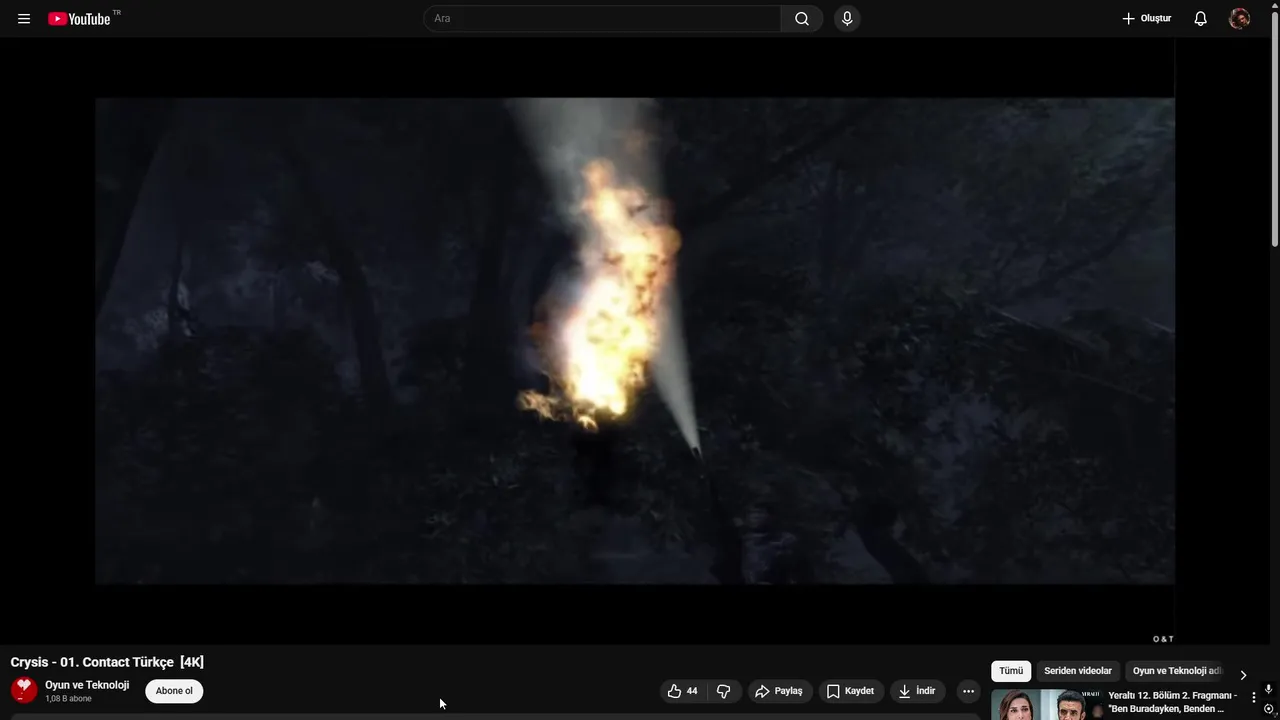Like the video with 44 likes

point(683,691)
